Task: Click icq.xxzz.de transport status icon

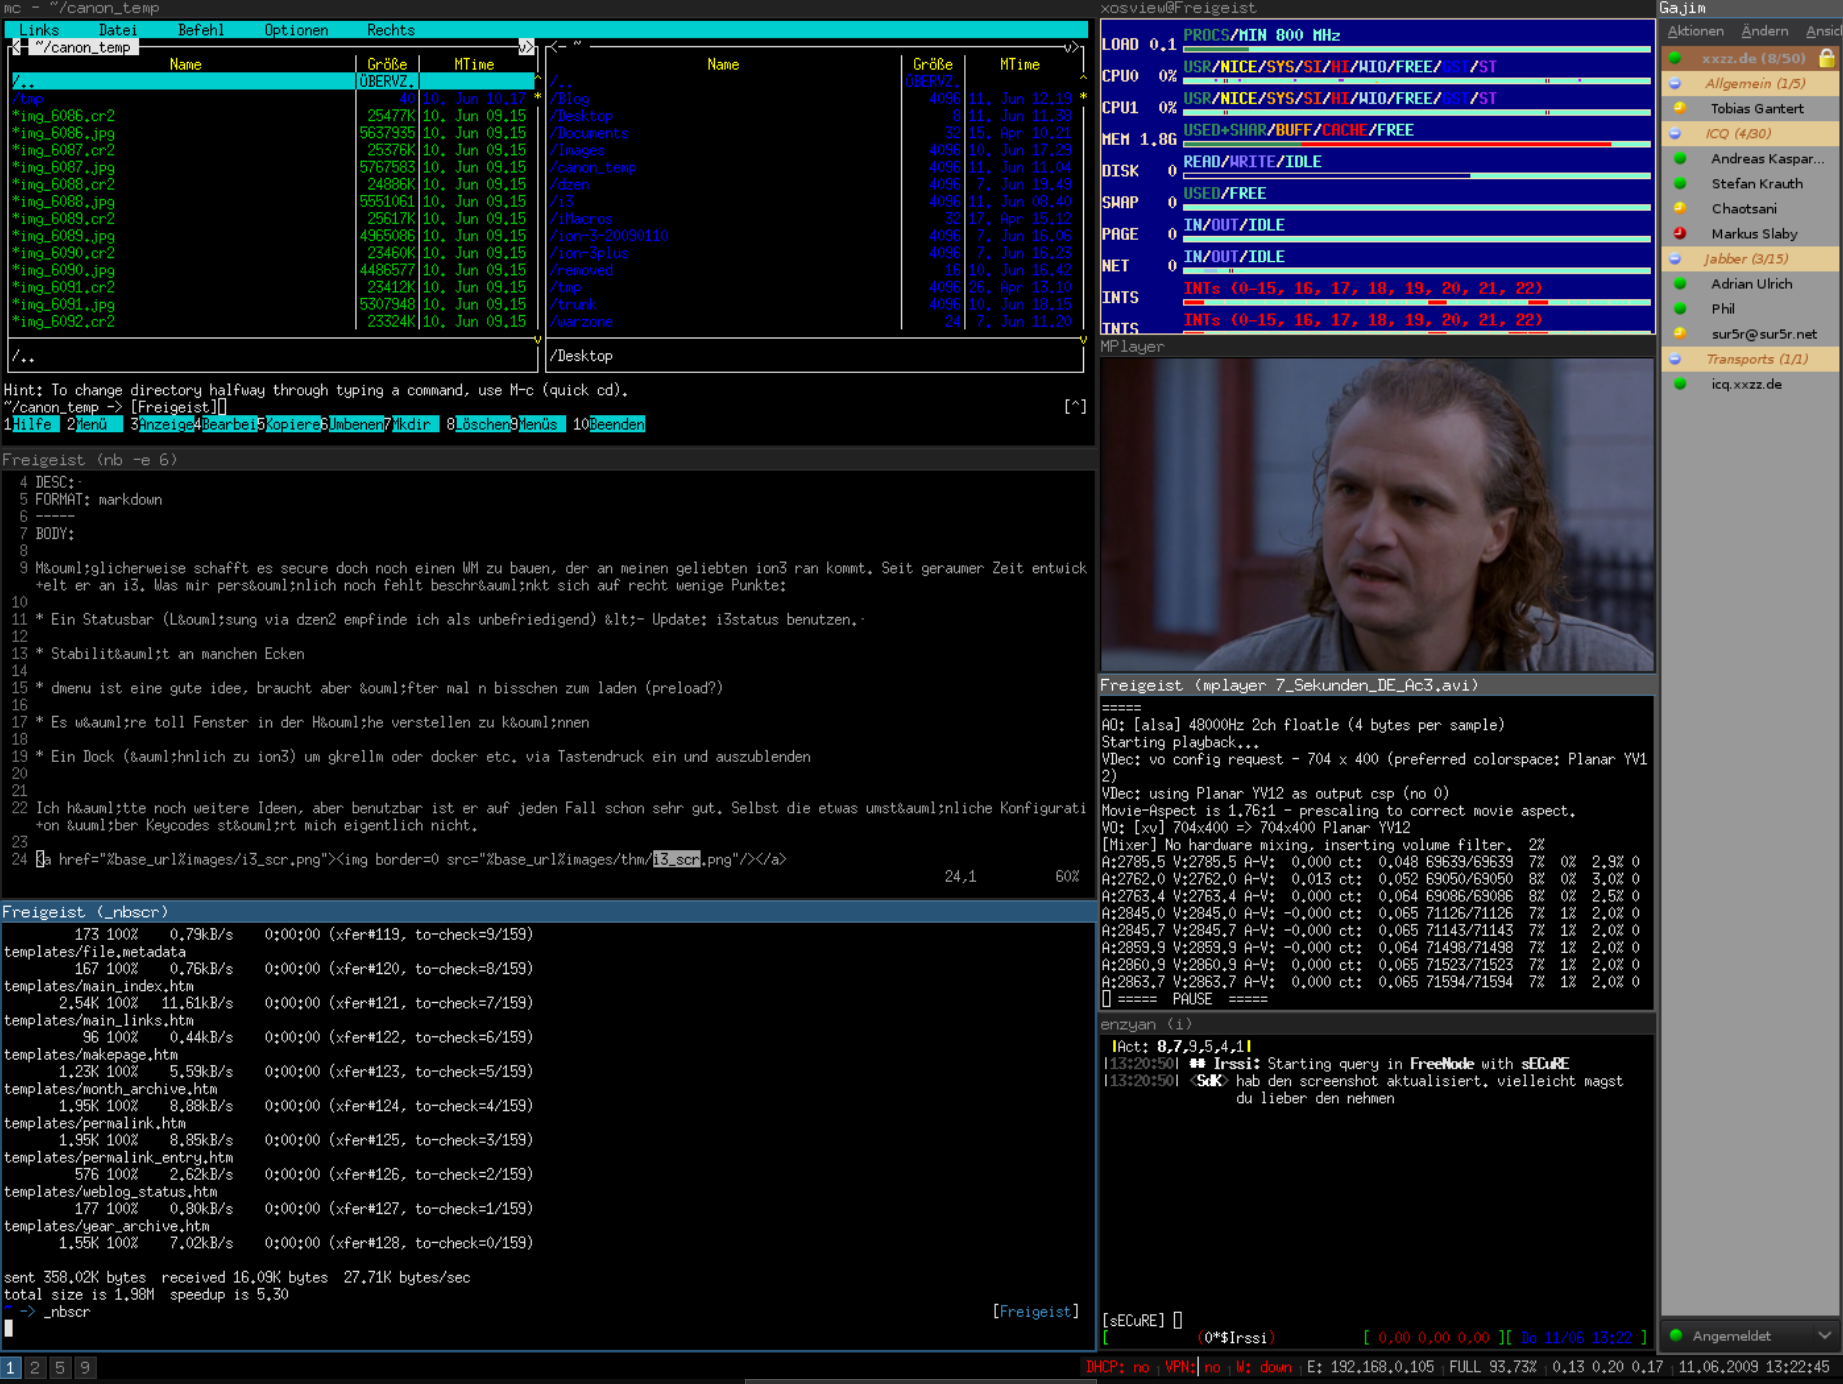Action: (x=1680, y=383)
